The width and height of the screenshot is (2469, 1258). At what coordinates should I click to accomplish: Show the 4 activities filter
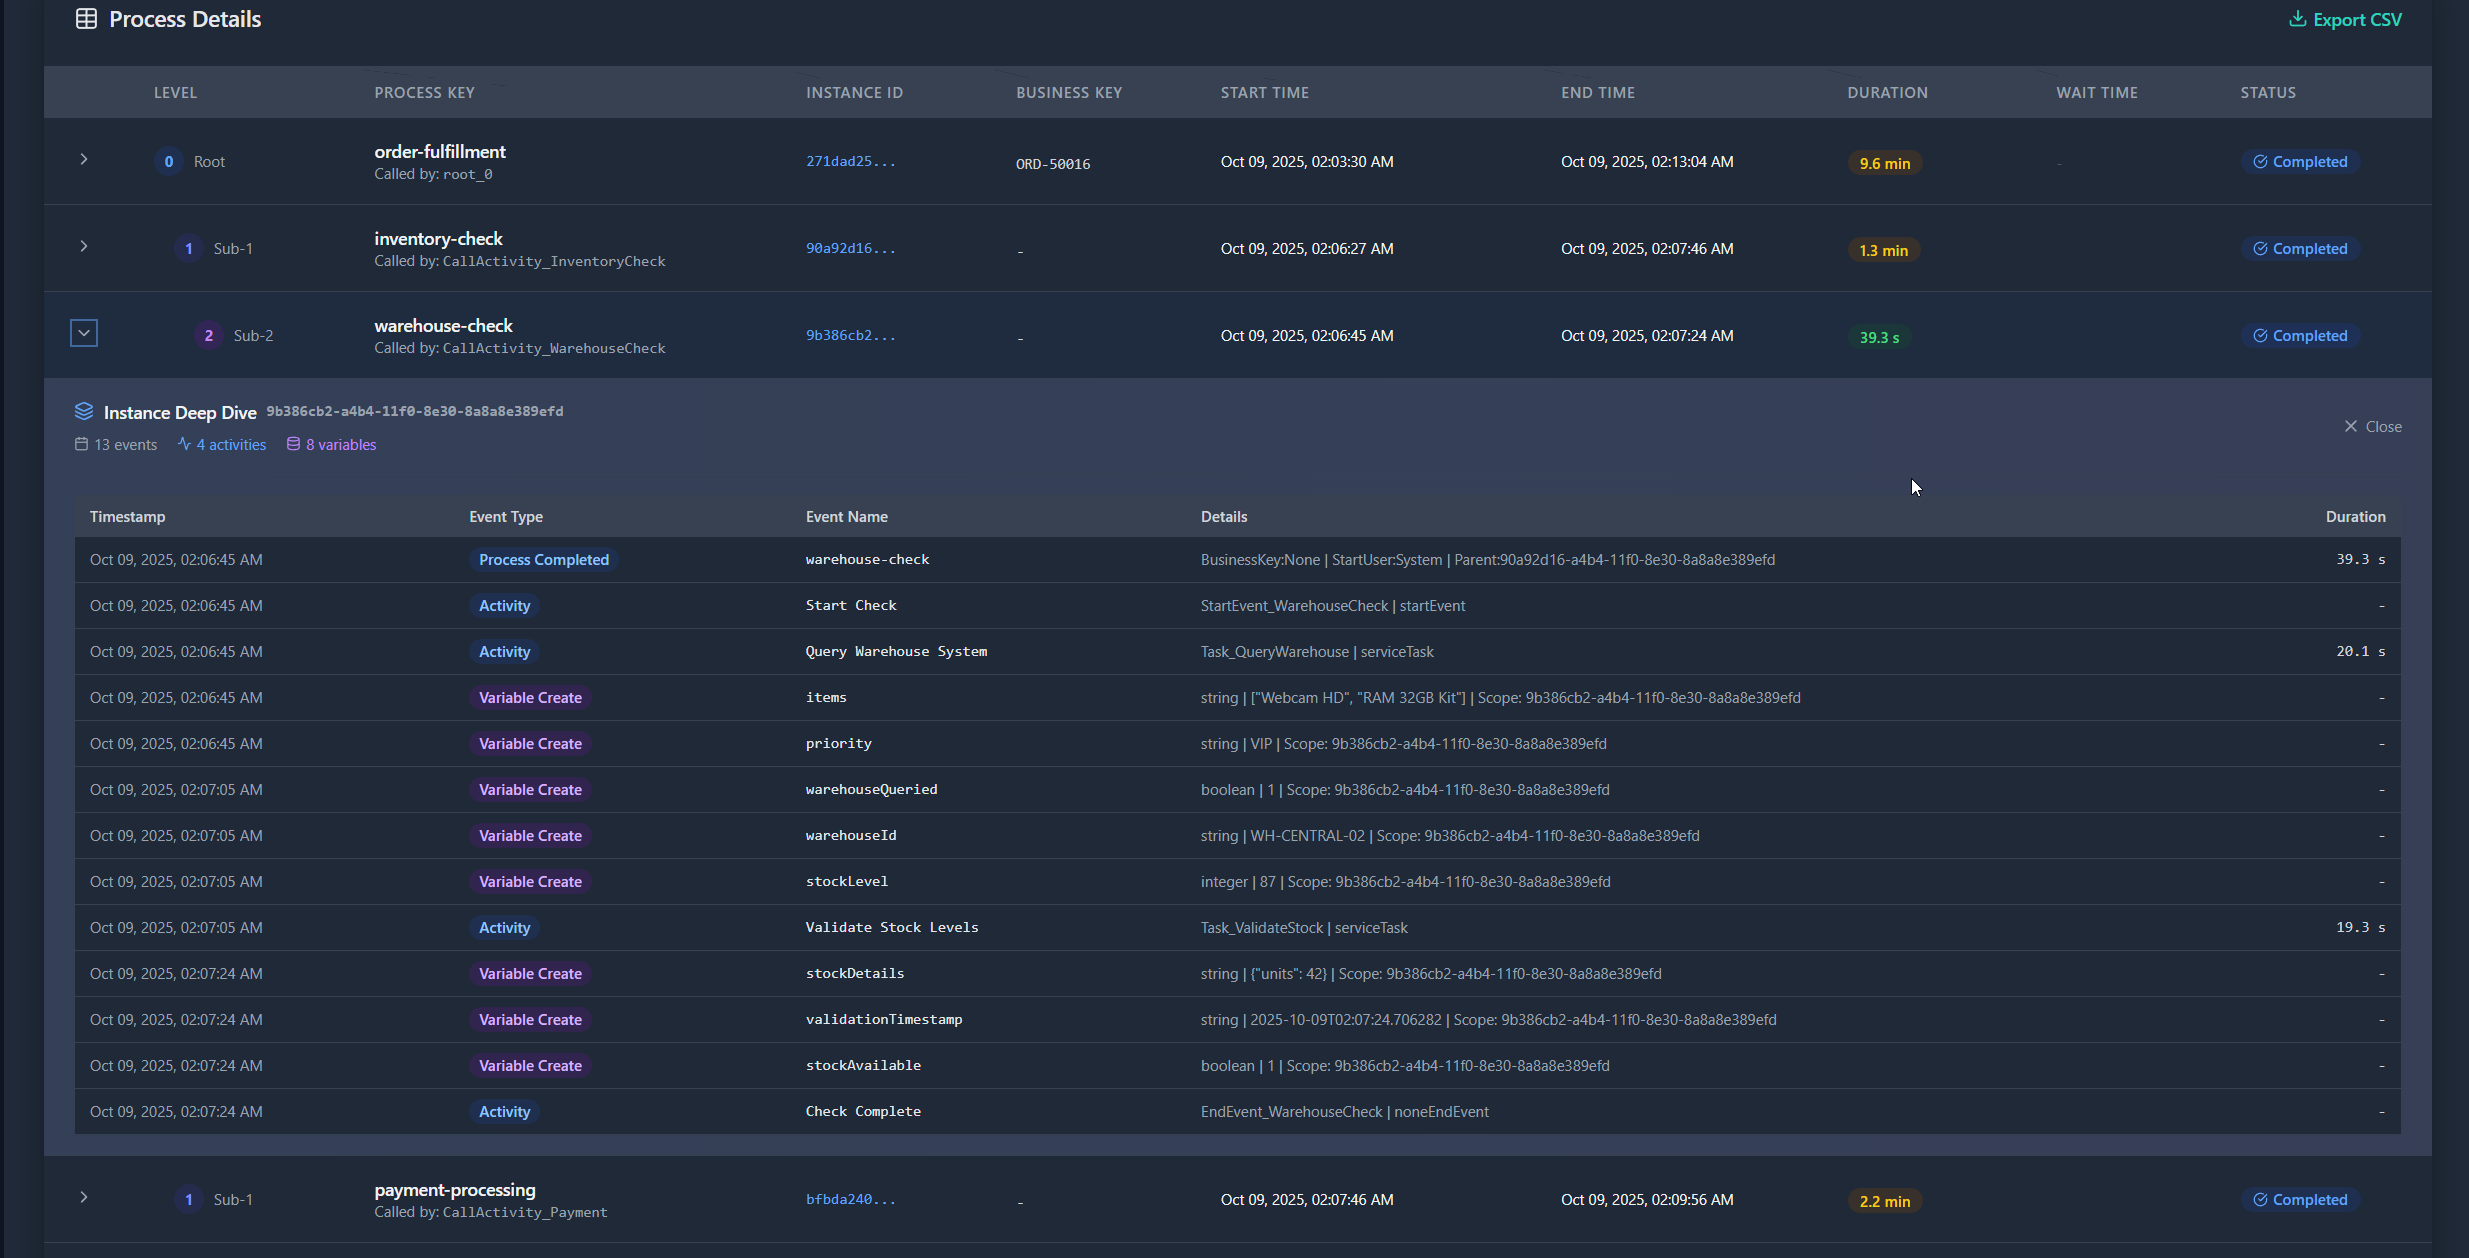tap(231, 445)
